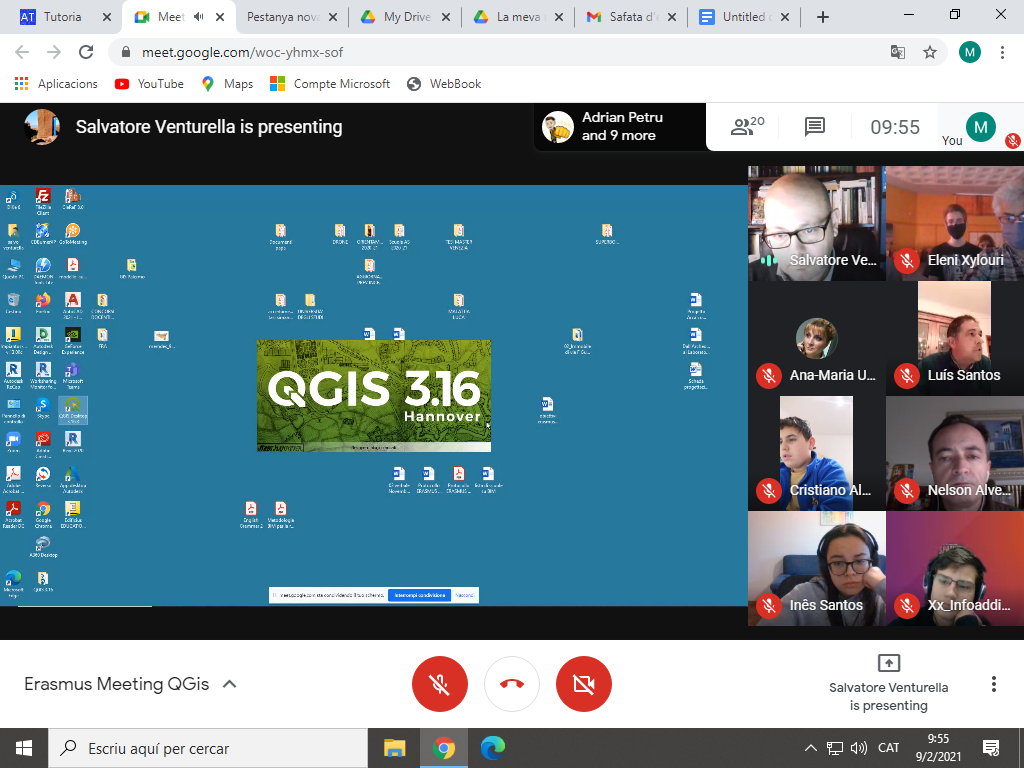Show the participants list icon

point(747,127)
